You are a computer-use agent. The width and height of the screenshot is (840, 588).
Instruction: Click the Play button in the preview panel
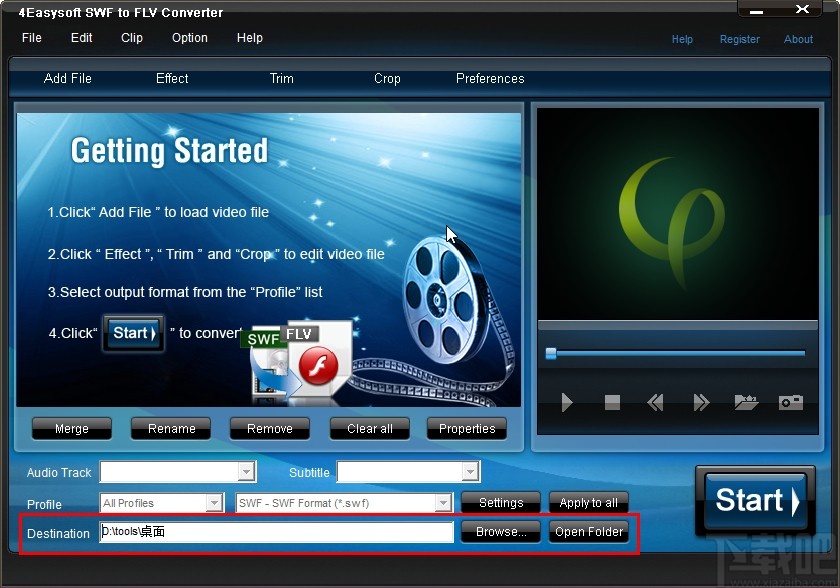[567, 403]
